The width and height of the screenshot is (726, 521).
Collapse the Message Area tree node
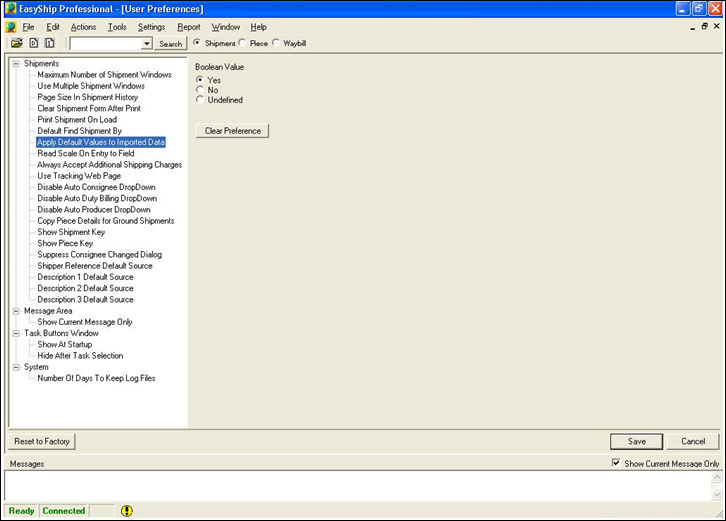click(x=16, y=311)
